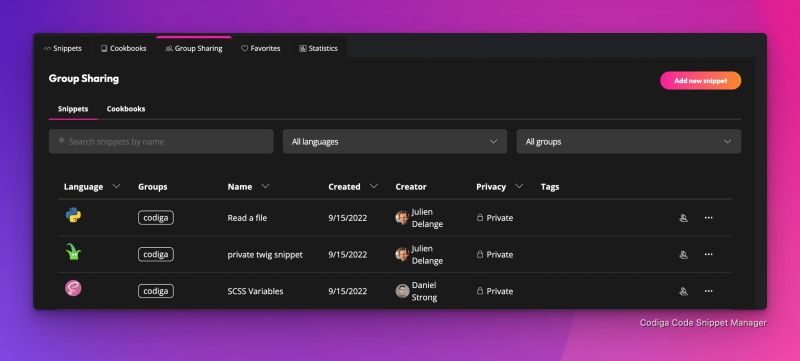Viewport: 800px width, 361px height.
Task: Open the private twig snippet
Action: (x=265, y=254)
